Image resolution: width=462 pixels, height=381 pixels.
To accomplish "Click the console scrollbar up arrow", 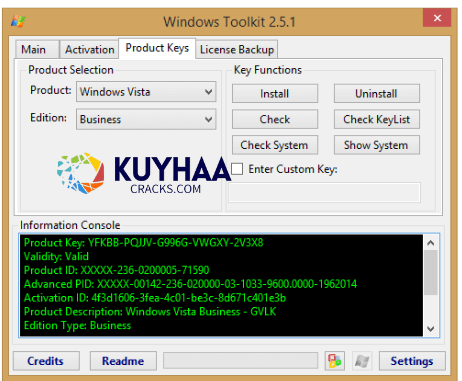I will click(x=431, y=243).
